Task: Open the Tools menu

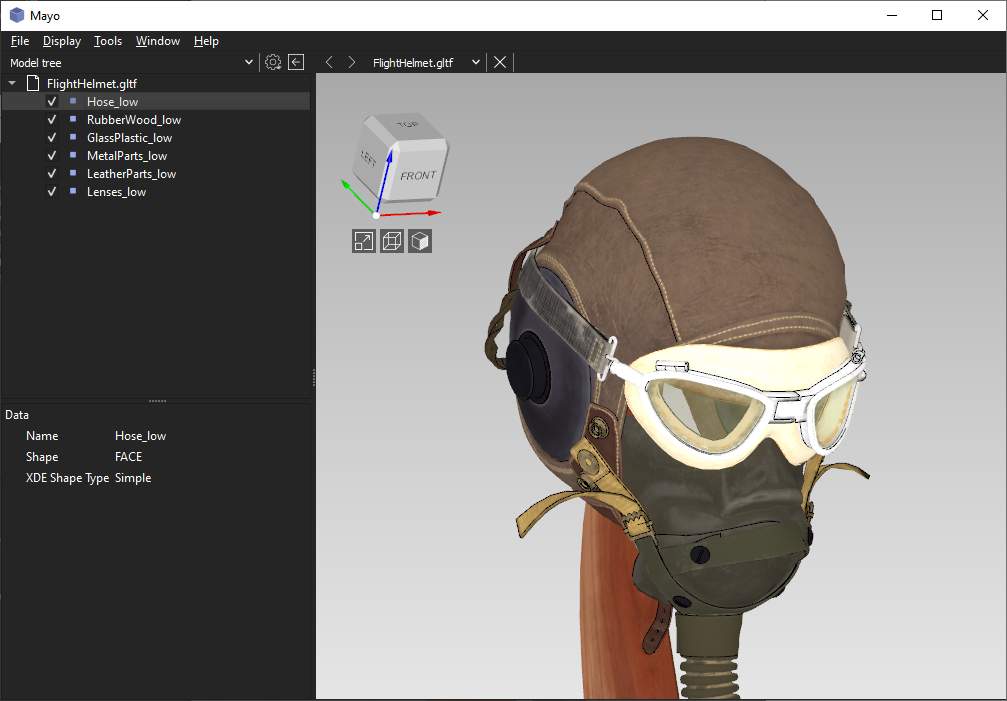Action: point(108,41)
